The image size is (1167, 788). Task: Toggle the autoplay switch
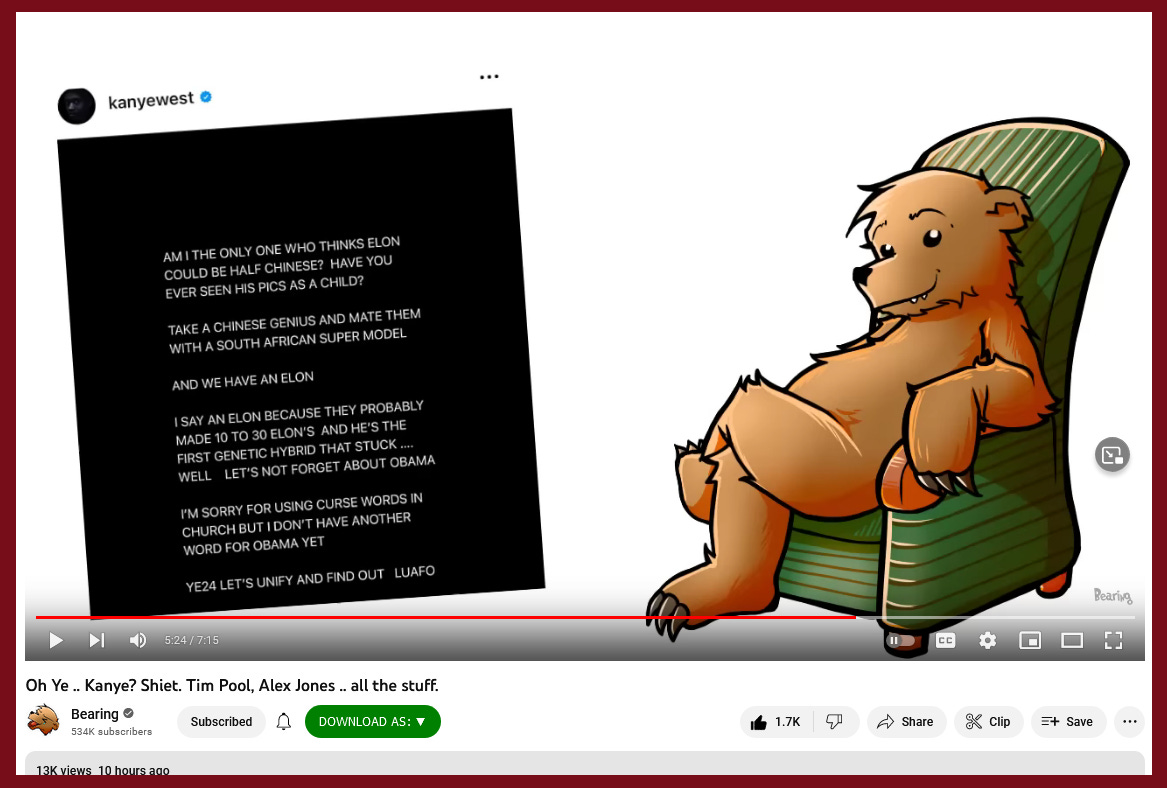901,640
